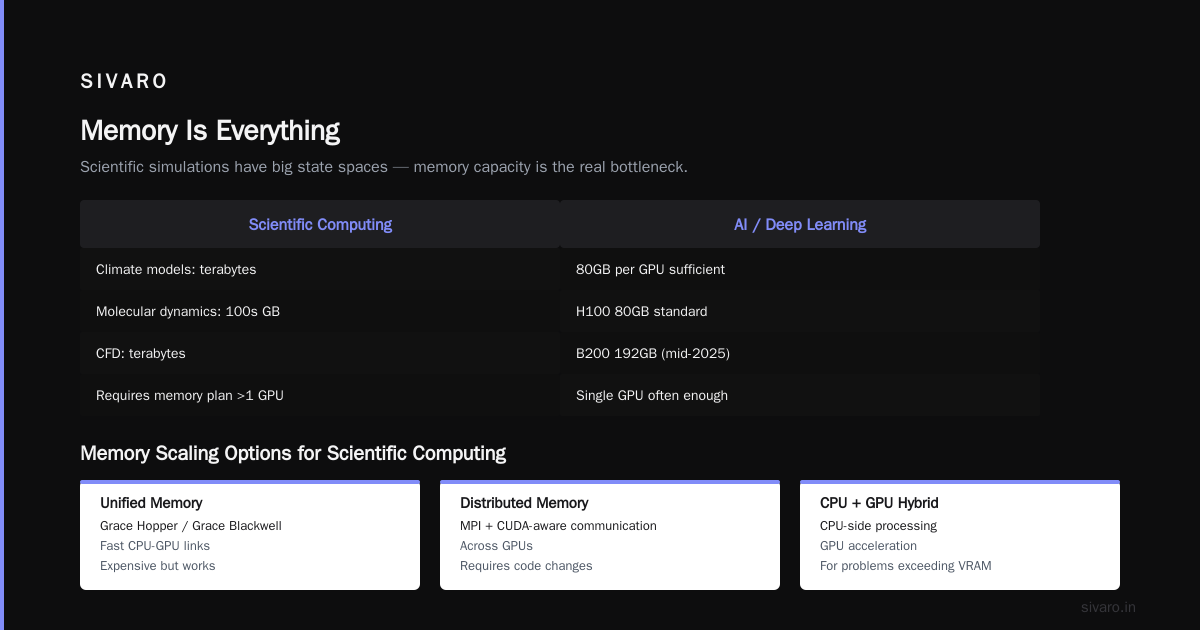Click the 'Expensive but works' line
1200x630 pixels.
(x=158, y=566)
